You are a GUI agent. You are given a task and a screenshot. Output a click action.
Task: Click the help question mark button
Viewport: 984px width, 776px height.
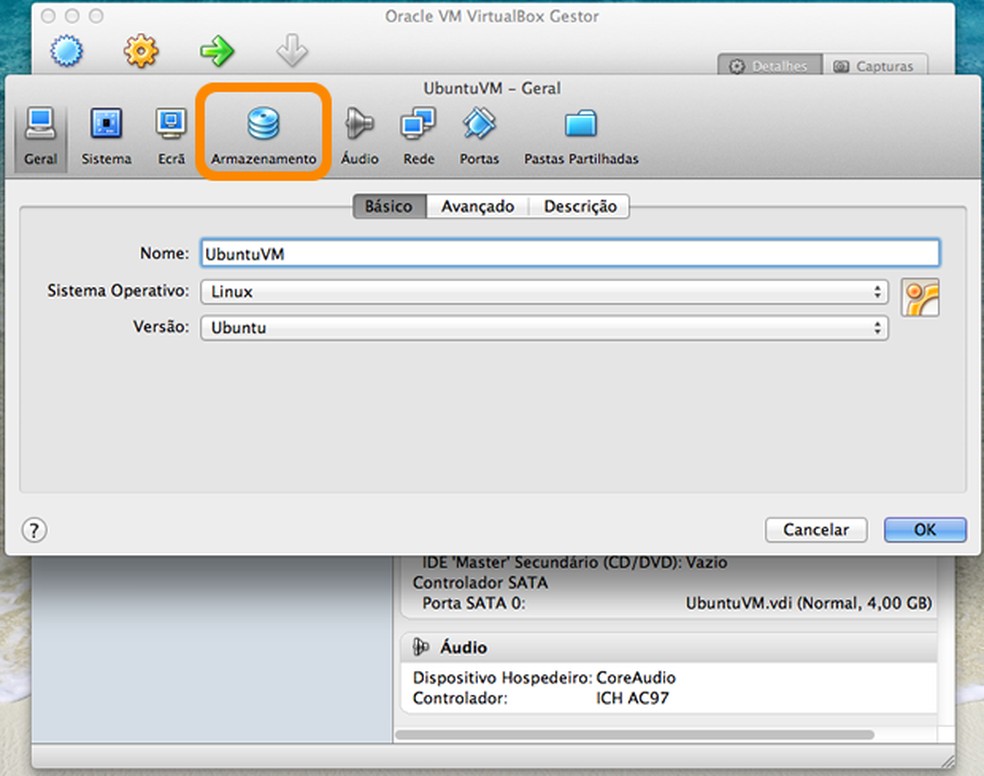(x=35, y=530)
